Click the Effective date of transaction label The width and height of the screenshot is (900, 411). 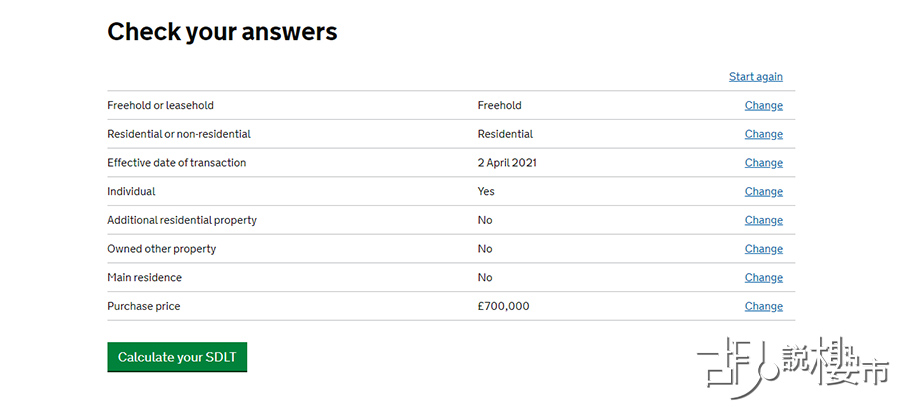pos(176,162)
